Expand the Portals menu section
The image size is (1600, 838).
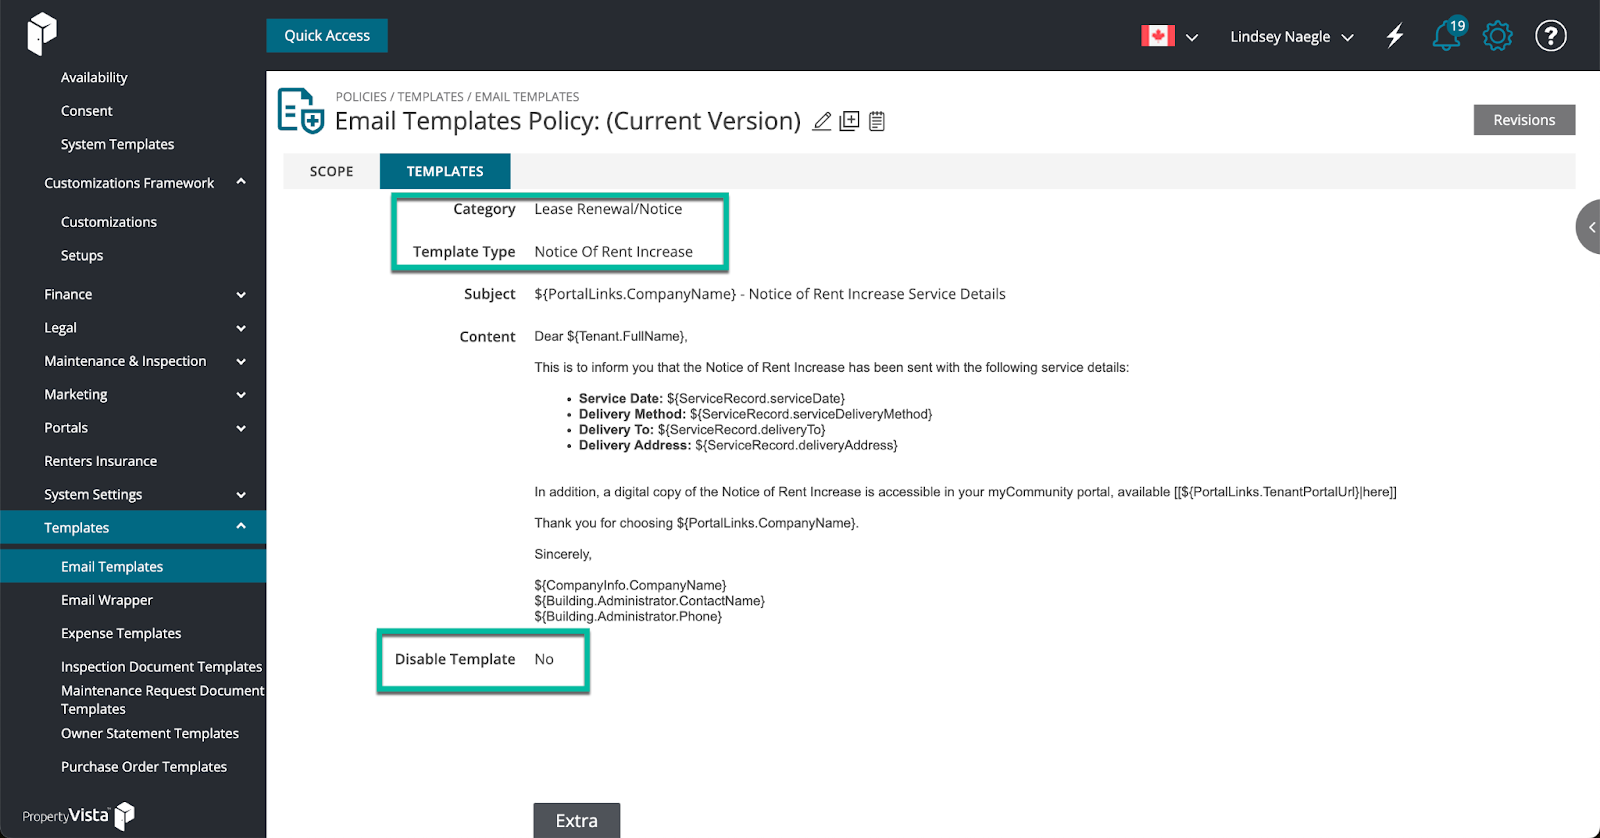coord(241,428)
